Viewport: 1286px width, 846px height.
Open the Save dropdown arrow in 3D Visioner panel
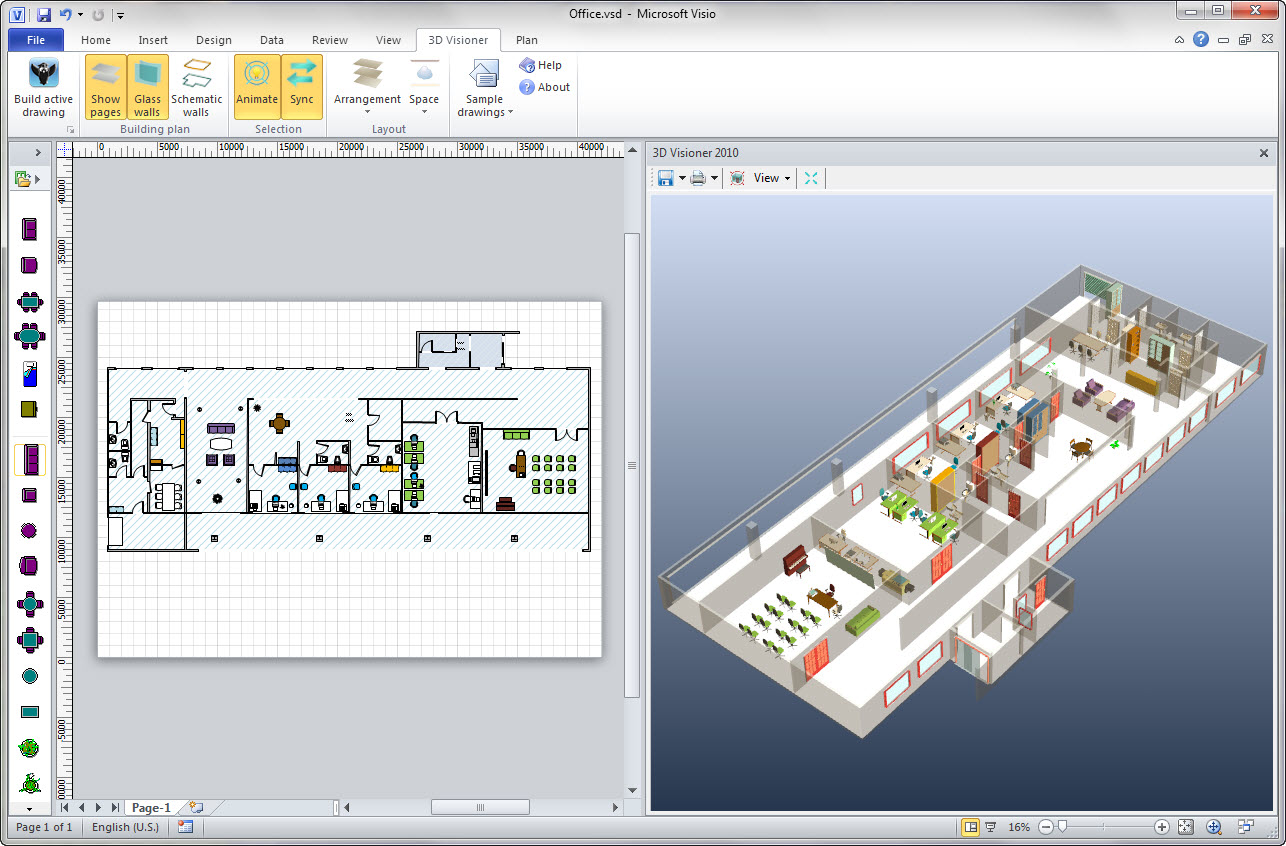click(682, 178)
